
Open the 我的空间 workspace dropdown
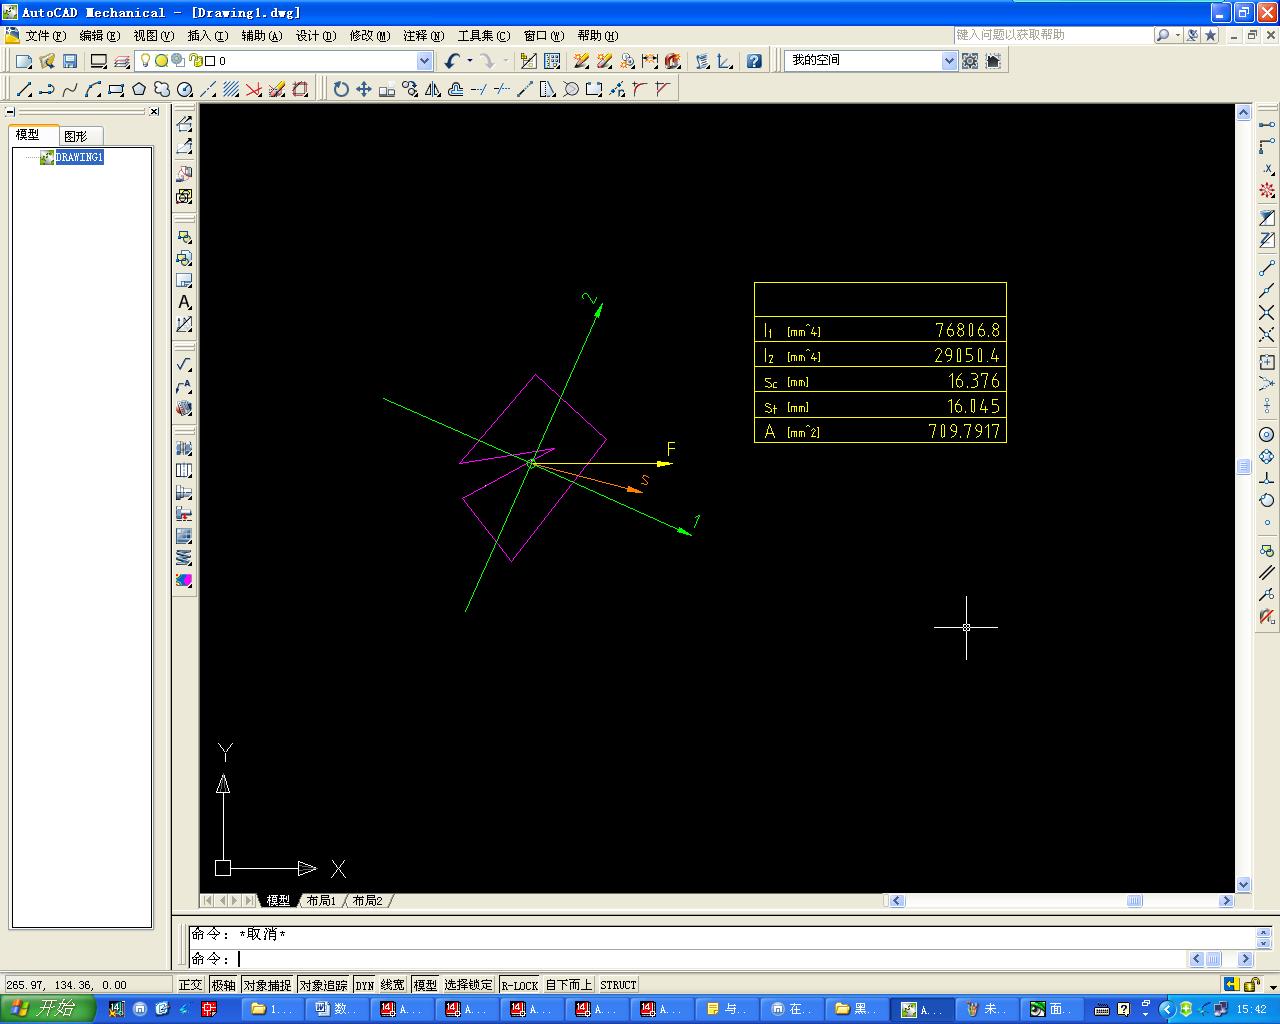coord(949,61)
